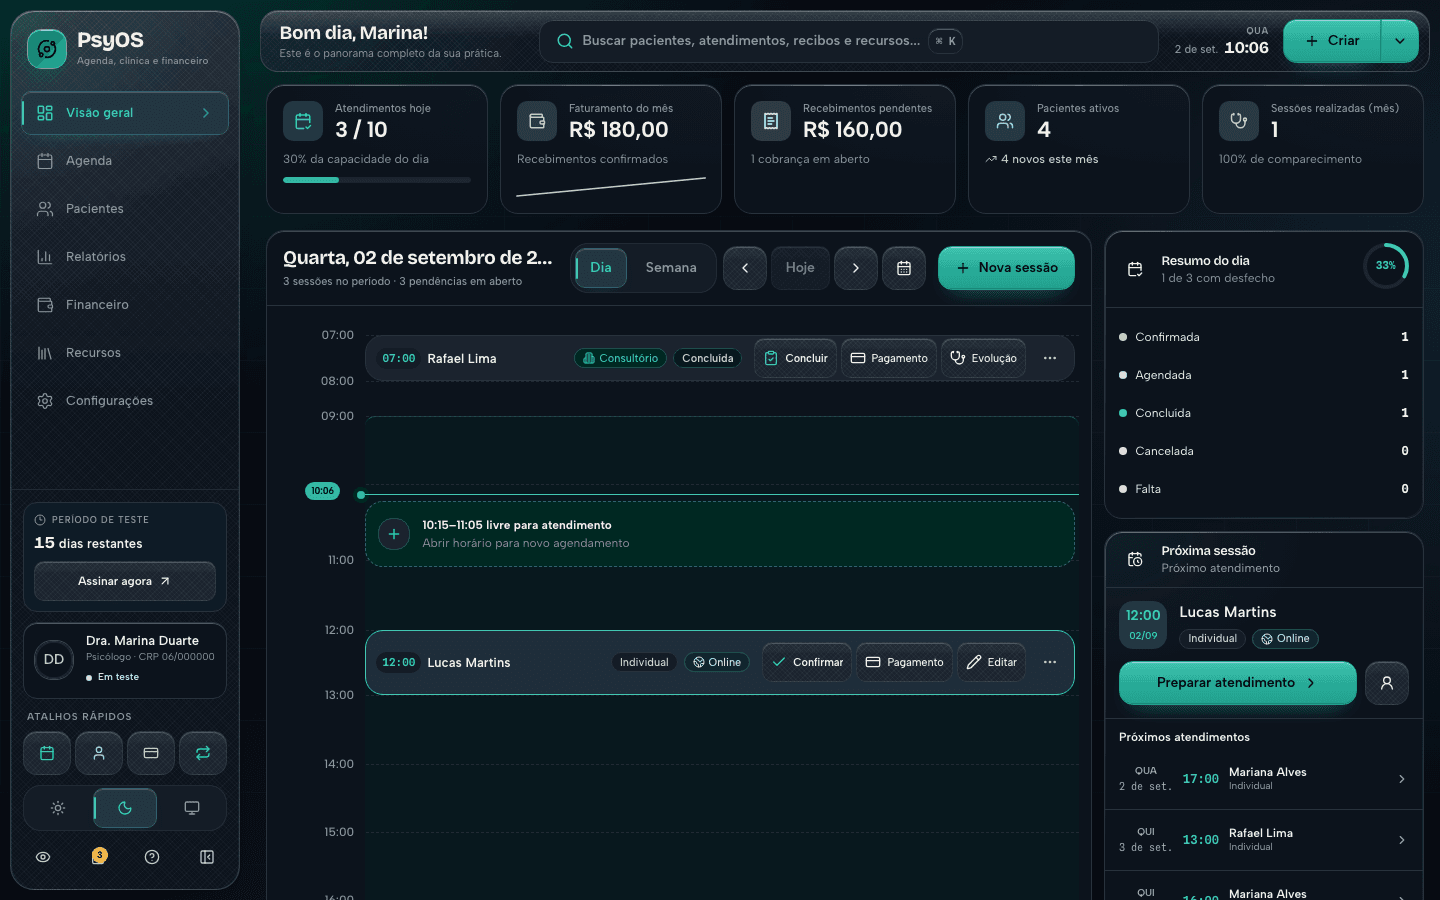Switch to light theme

(x=58, y=808)
